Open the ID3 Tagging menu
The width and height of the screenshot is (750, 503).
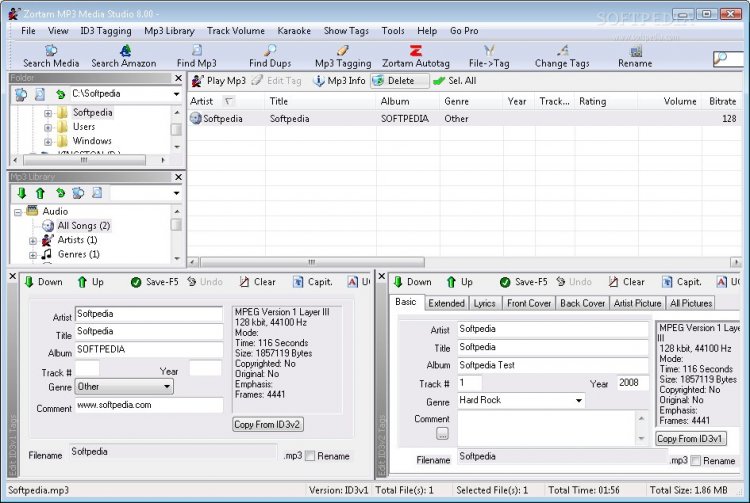coord(106,31)
